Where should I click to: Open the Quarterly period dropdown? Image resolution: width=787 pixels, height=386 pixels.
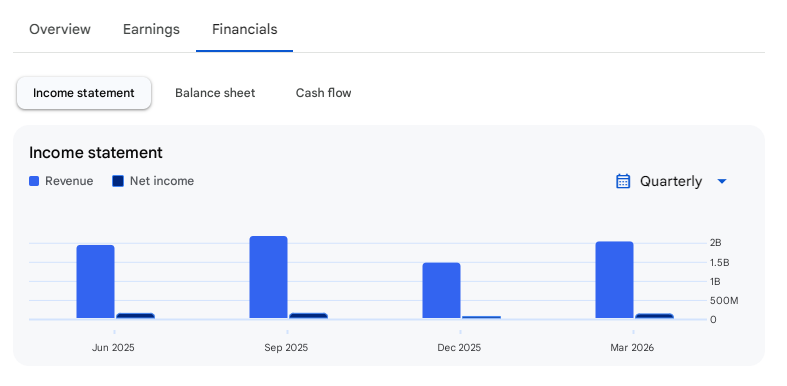[x=671, y=181]
